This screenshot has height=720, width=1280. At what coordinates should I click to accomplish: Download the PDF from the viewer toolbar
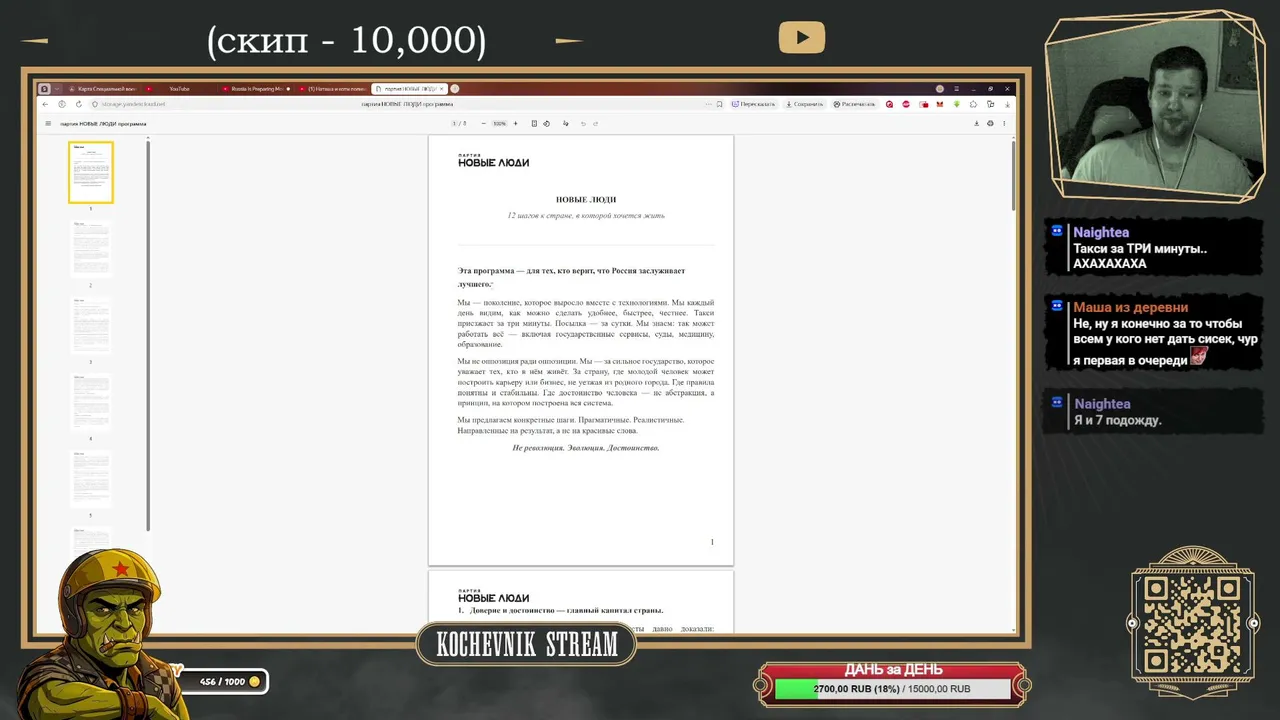[x=976, y=124]
